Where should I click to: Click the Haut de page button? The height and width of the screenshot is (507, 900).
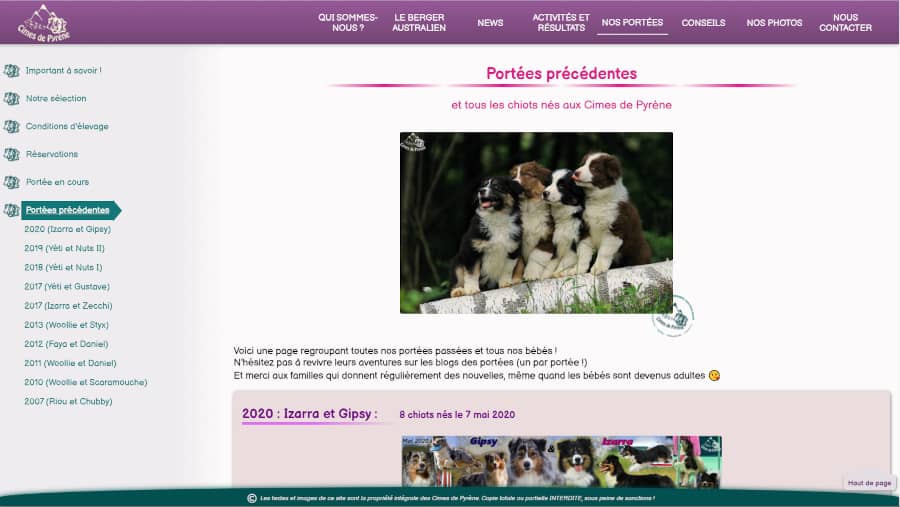click(x=869, y=483)
